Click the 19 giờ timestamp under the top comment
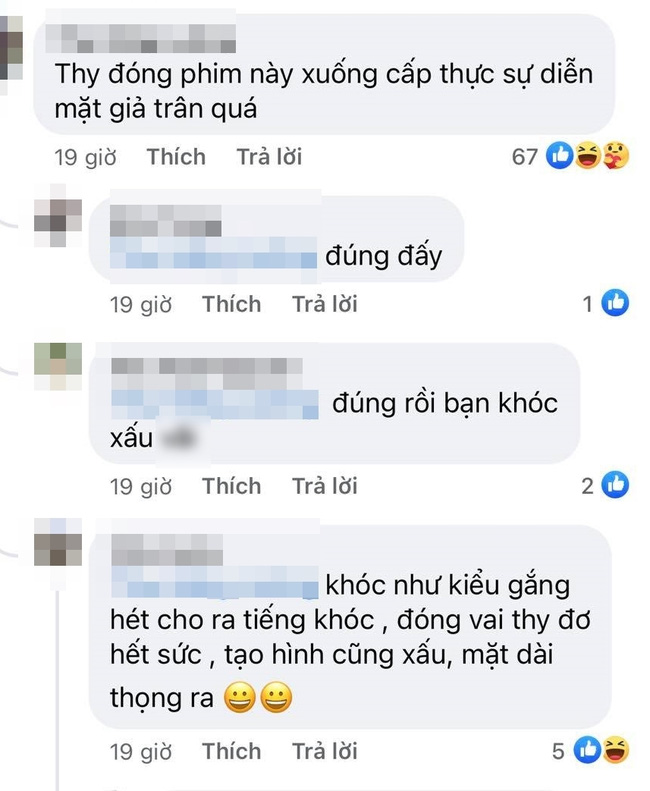Image resolution: width=650 pixels, height=791 pixels. pos(85,157)
